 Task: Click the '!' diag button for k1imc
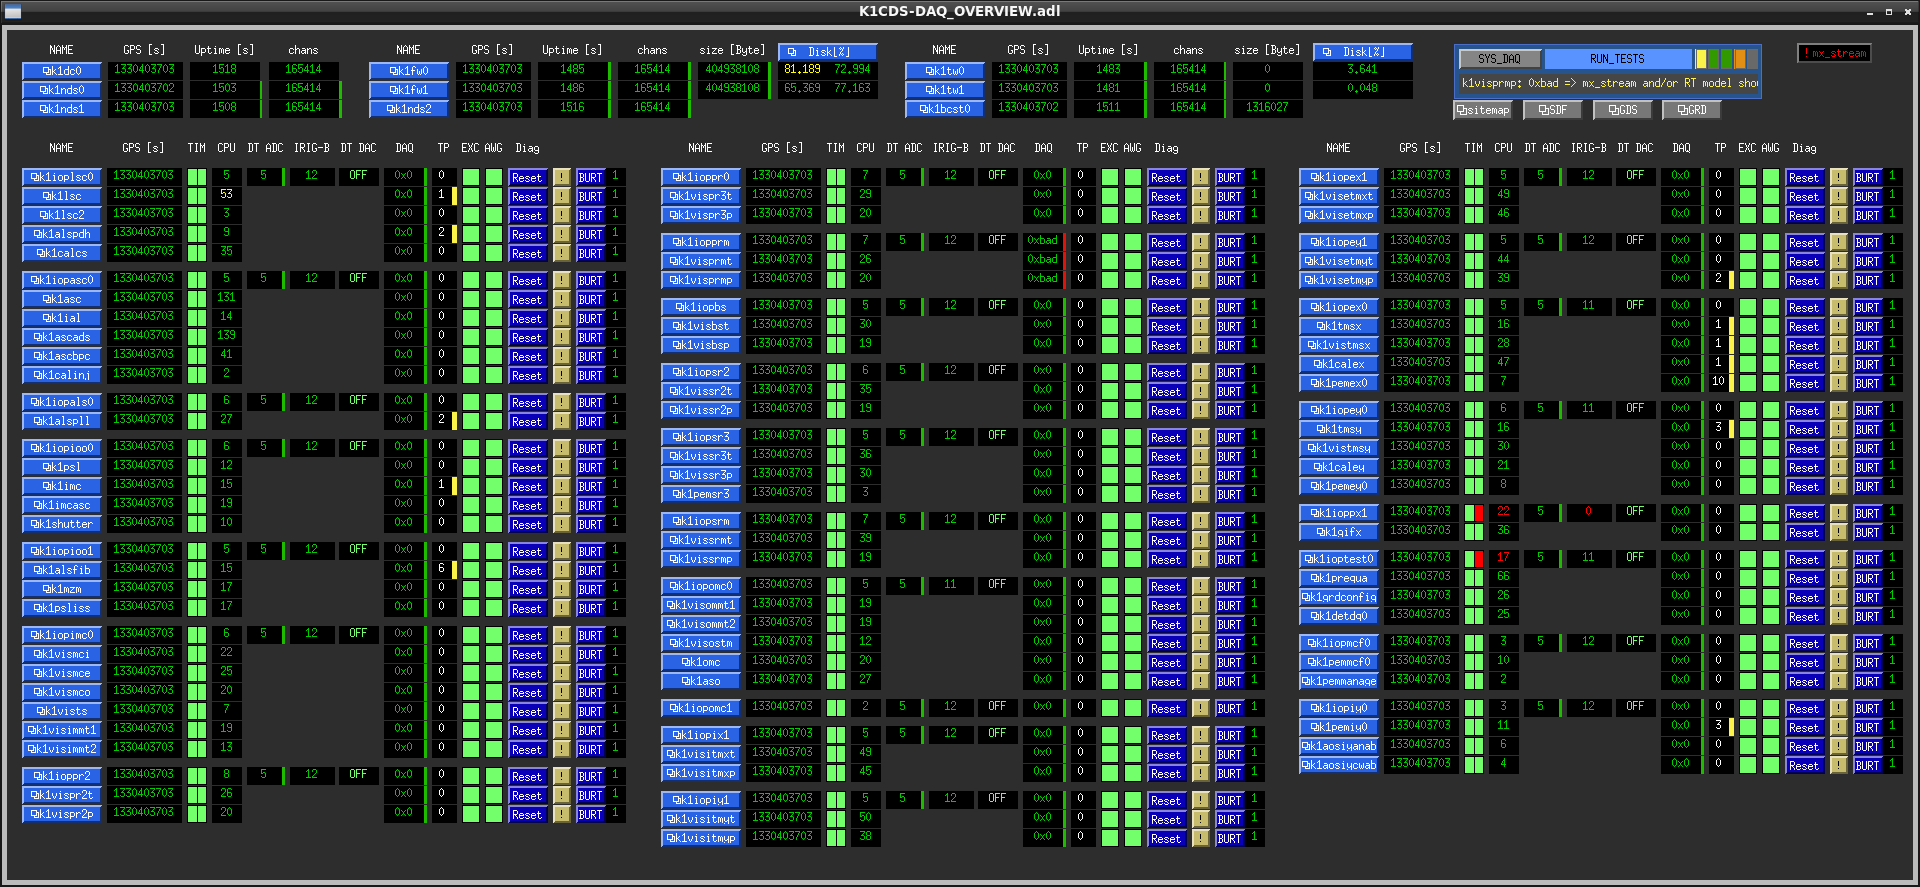pyautogui.click(x=562, y=486)
